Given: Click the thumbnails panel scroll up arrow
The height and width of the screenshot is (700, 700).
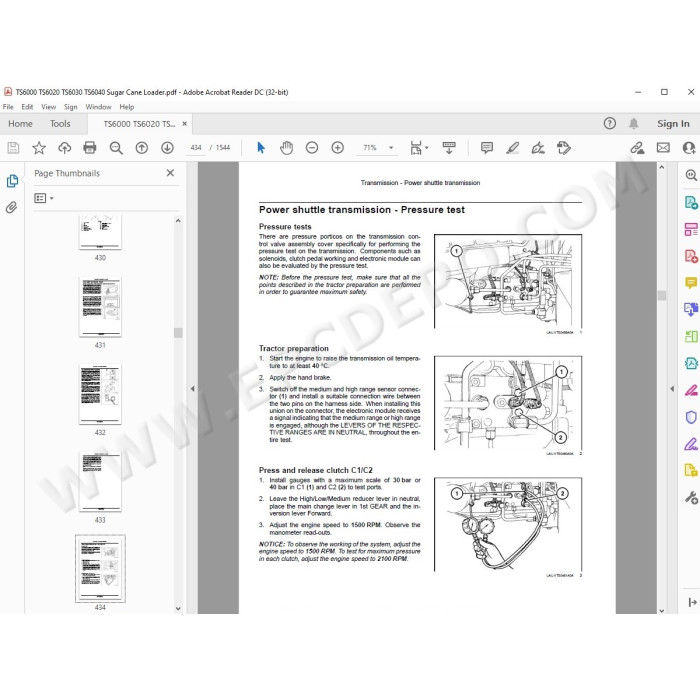Looking at the screenshot, I should pyautogui.click(x=178, y=221).
